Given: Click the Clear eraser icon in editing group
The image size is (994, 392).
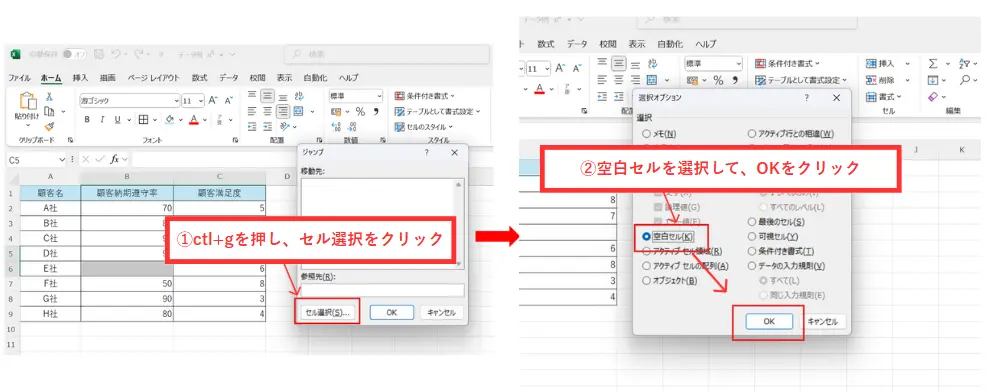Looking at the screenshot, I should [x=933, y=97].
